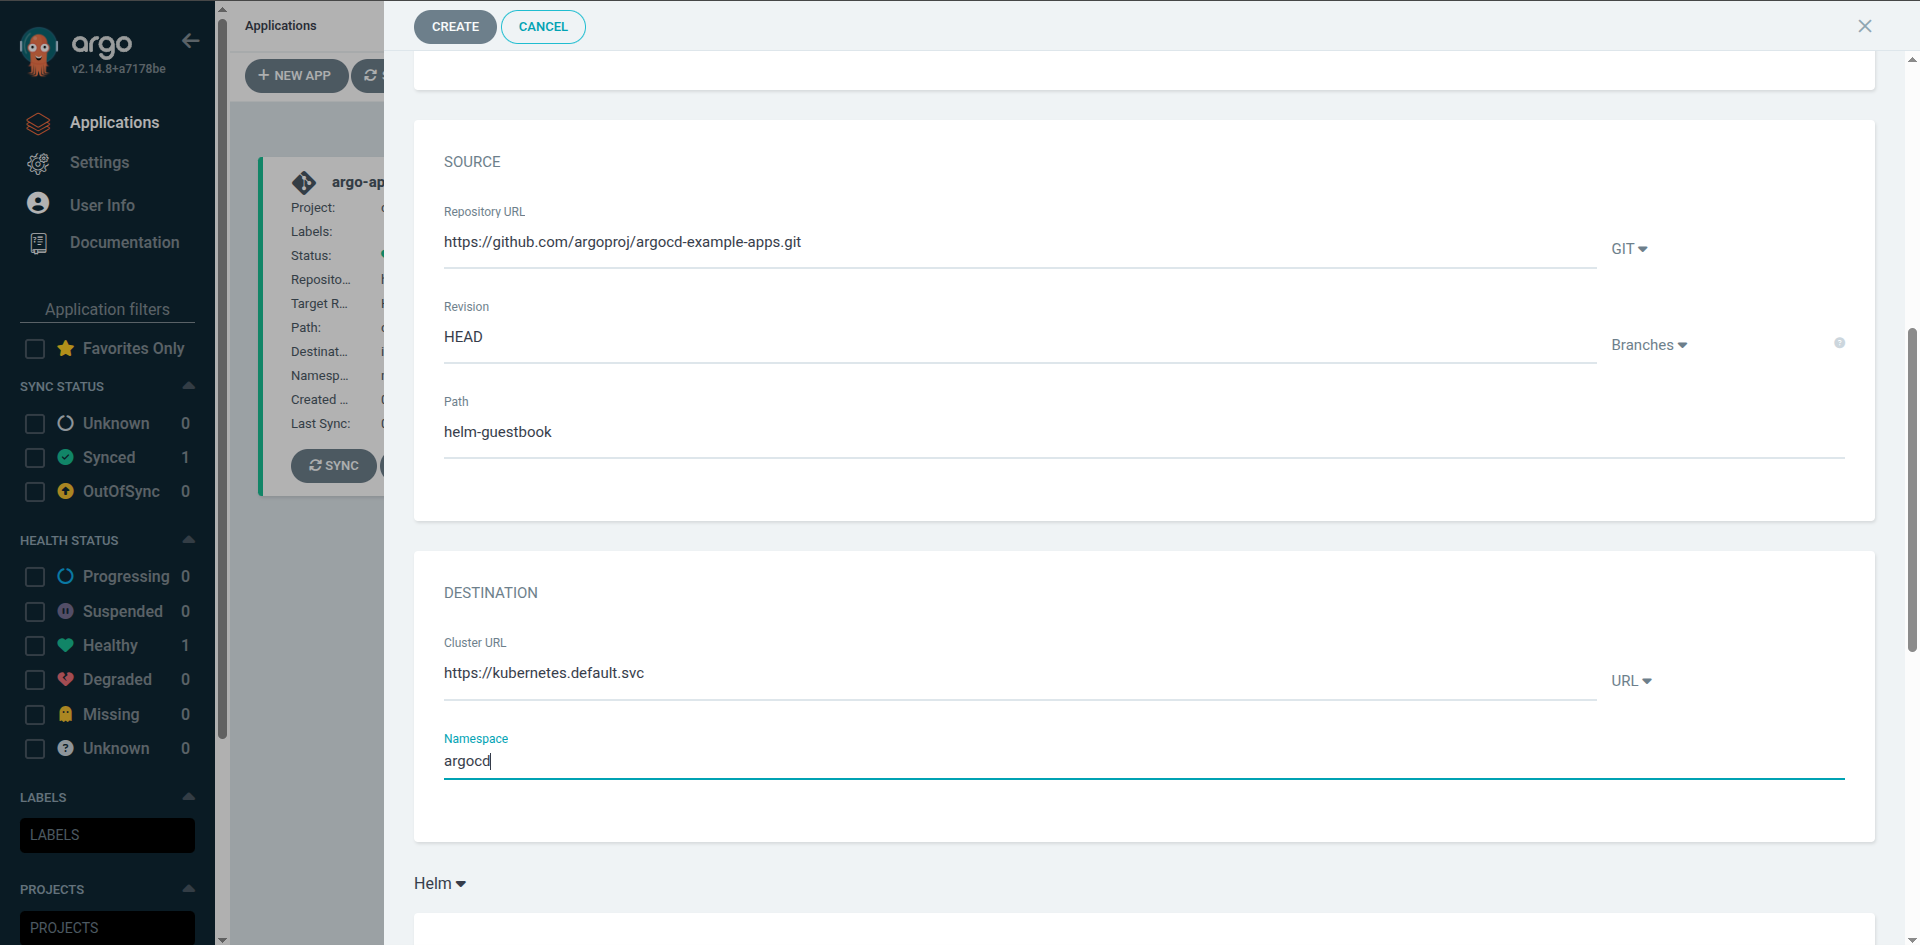Click the Applications layers icon
The height and width of the screenshot is (945, 1920).
click(38, 123)
